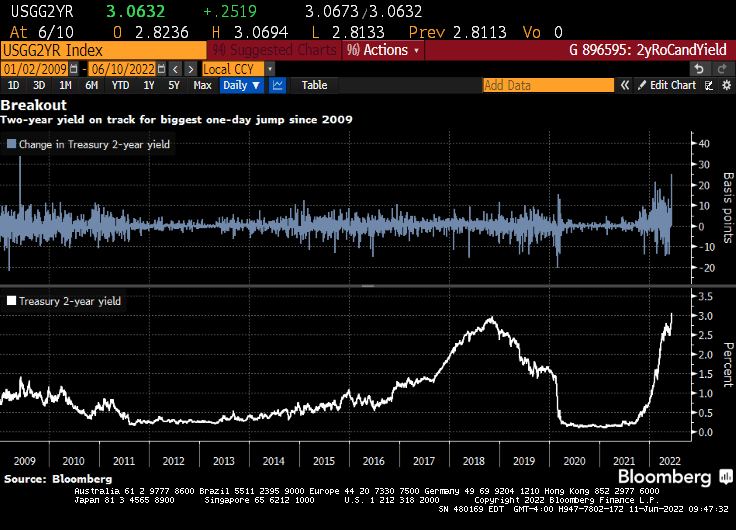736x530 pixels.
Task: Toggle Change in Treasury 2-year yield legend
Action: [11, 145]
